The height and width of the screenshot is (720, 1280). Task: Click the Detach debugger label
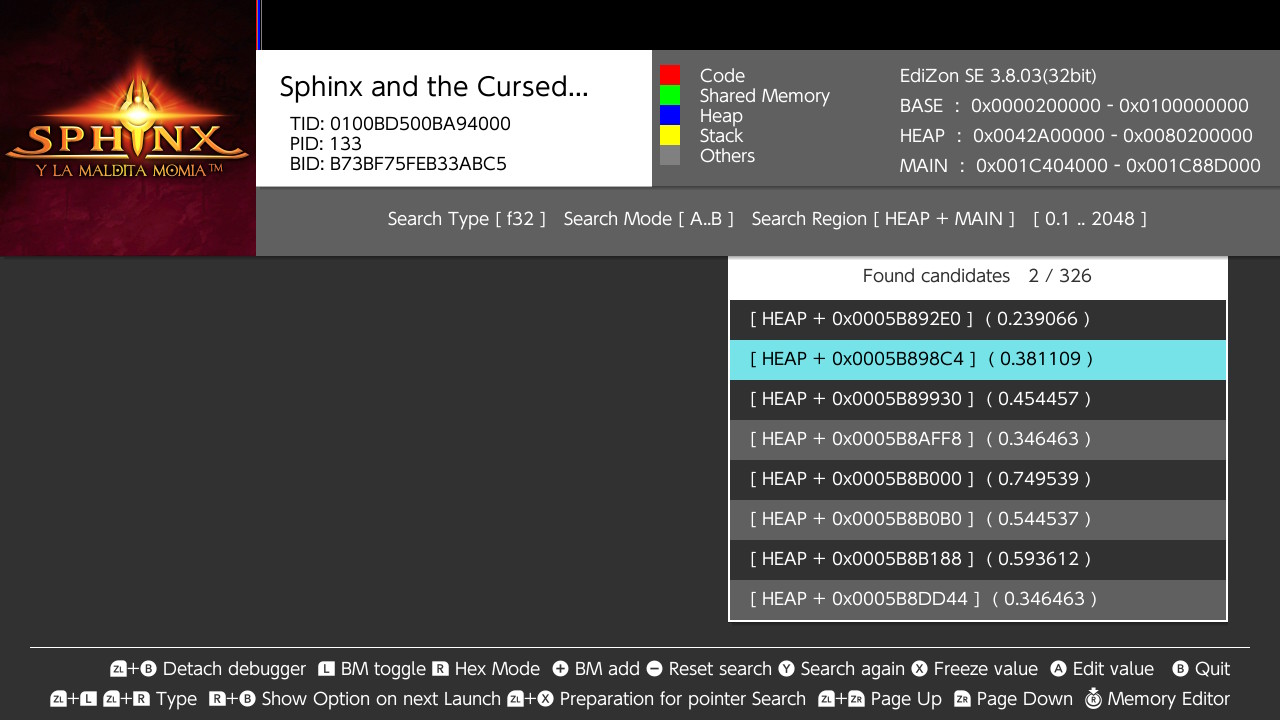234,669
